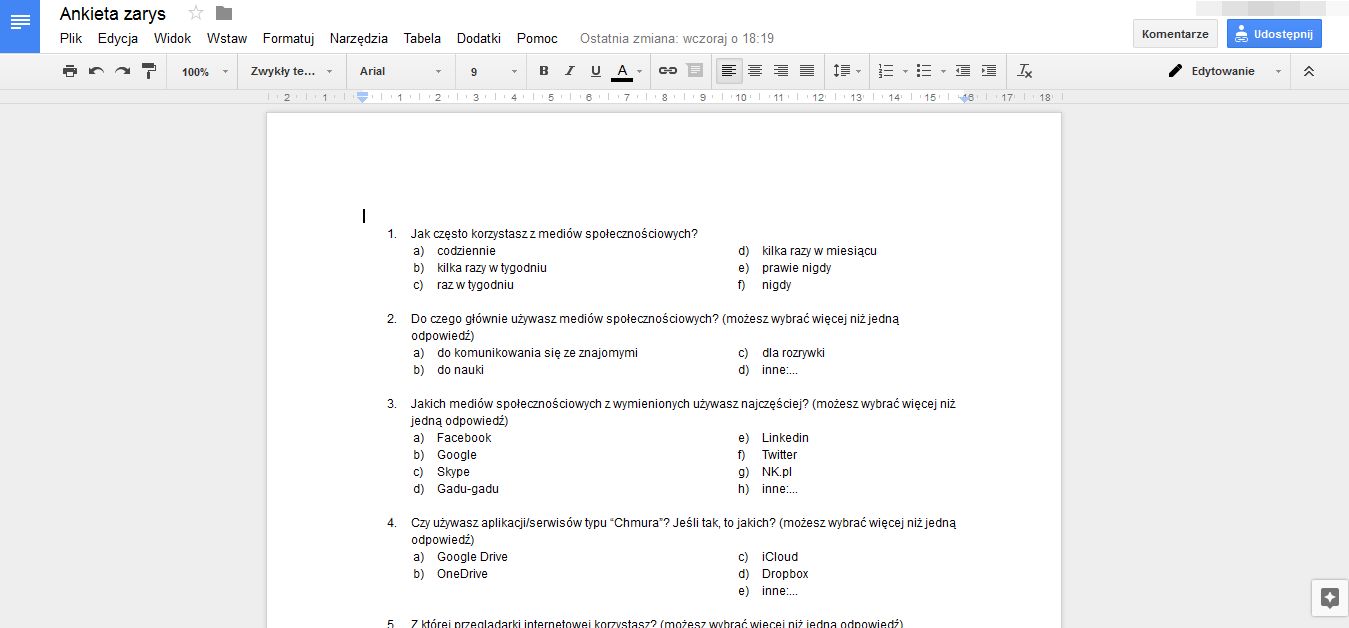Viewport: 1349px width, 628px height.
Task: Open the Tabela menu
Action: [x=422, y=38]
